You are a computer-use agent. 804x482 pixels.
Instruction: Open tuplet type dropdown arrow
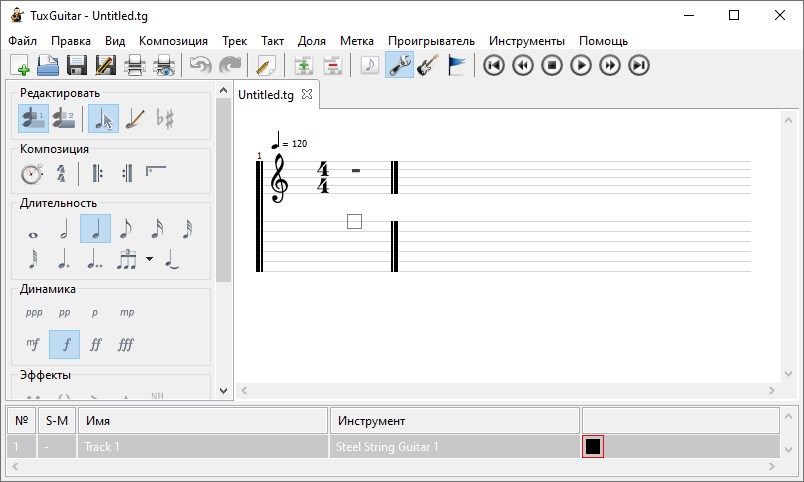pyautogui.click(x=149, y=259)
